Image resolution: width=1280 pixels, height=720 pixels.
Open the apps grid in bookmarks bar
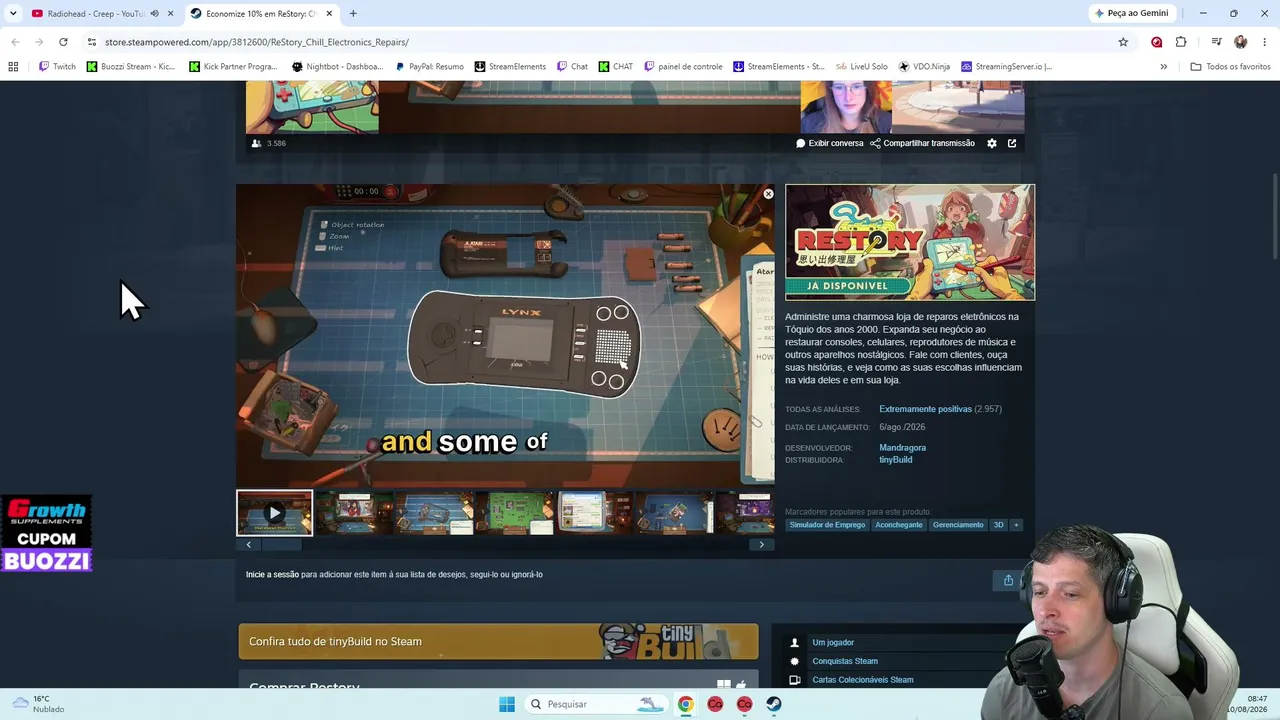(13, 67)
